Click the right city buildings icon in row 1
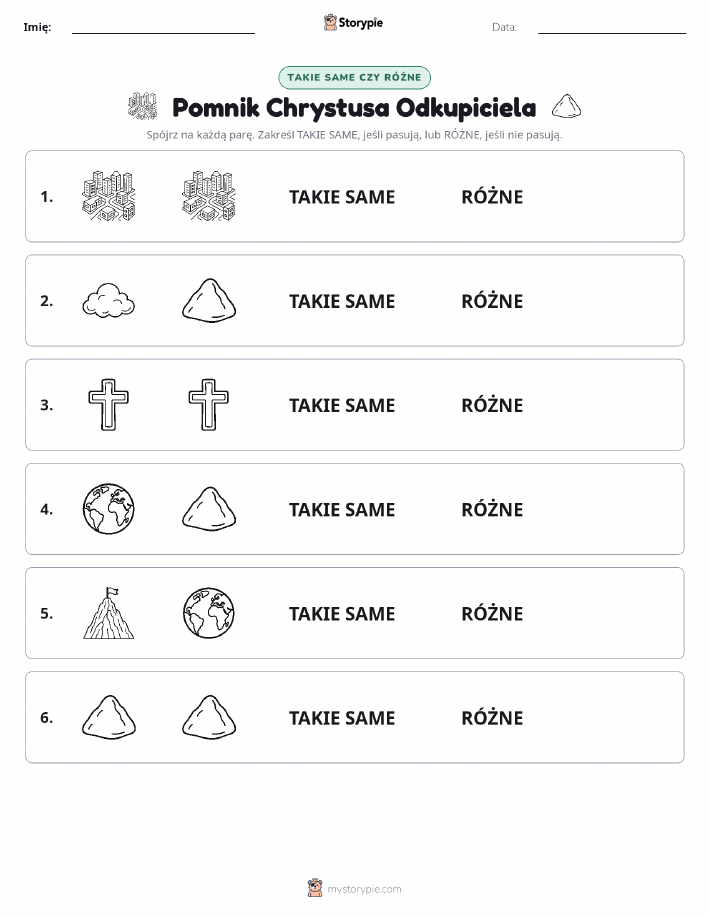The height and width of the screenshot is (917, 709). [209, 196]
